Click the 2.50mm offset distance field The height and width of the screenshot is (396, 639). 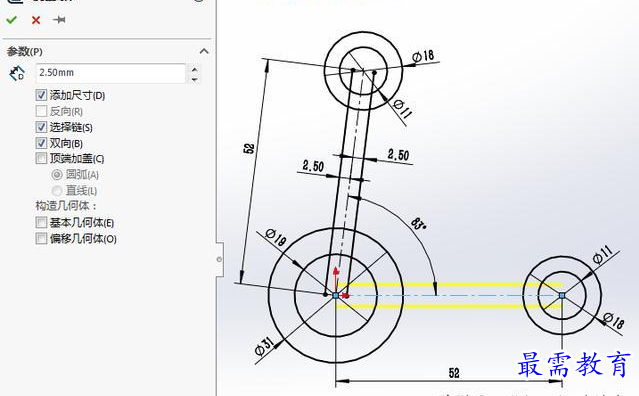111,73
